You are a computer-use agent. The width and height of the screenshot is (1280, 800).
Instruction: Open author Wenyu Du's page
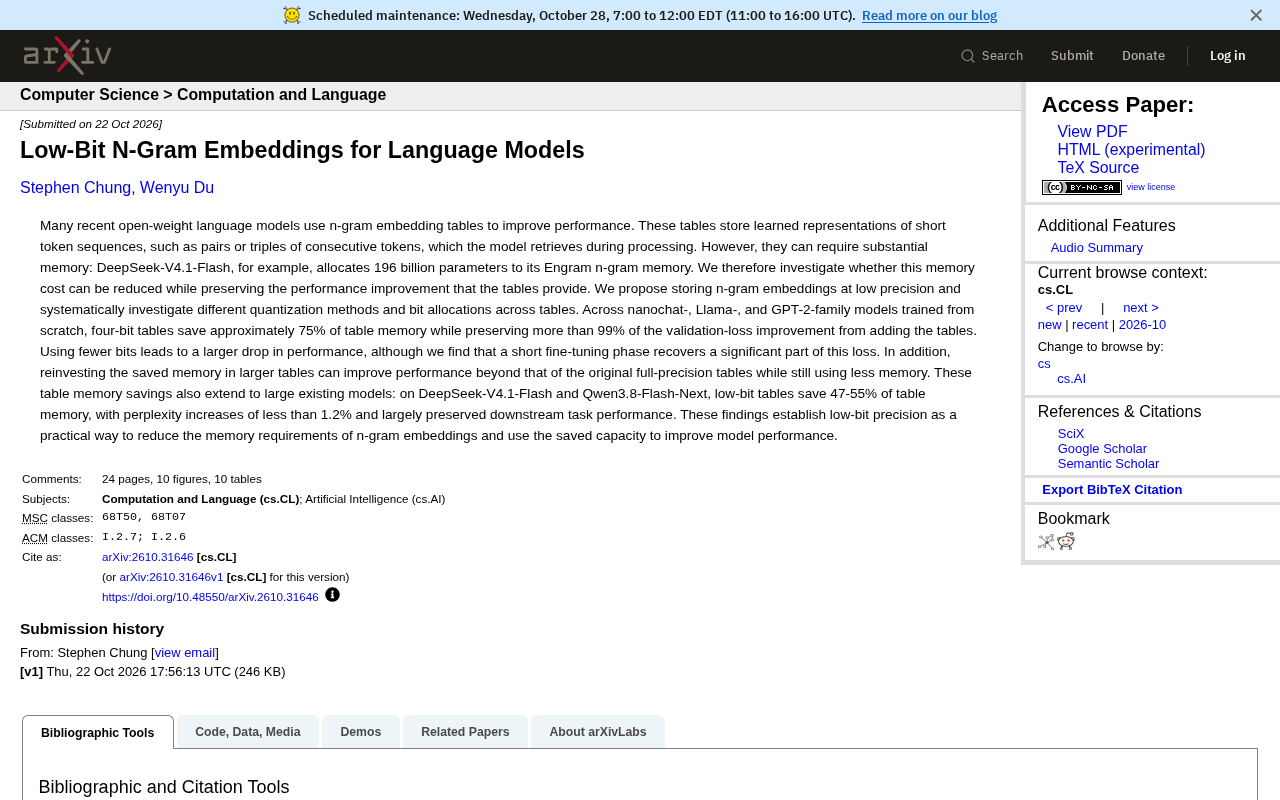(177, 188)
